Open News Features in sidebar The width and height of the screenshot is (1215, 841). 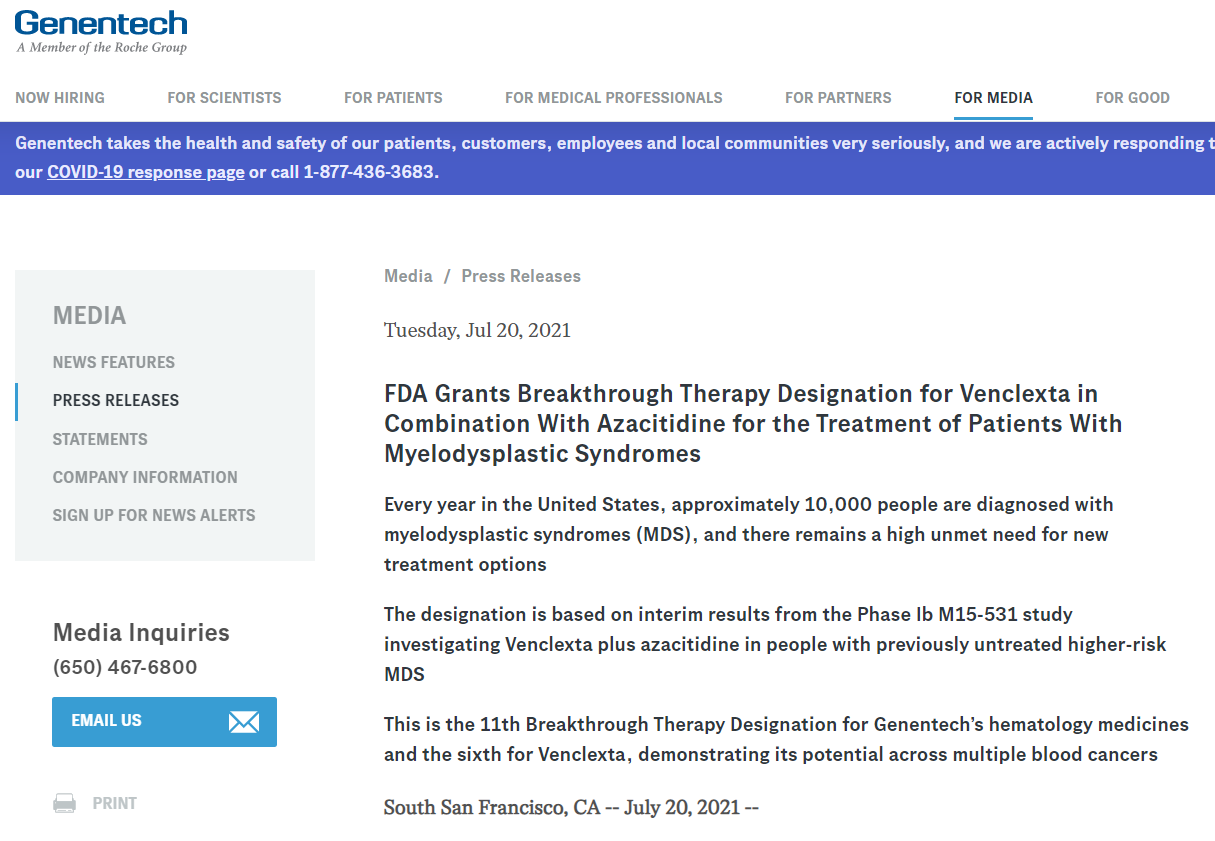[114, 362]
